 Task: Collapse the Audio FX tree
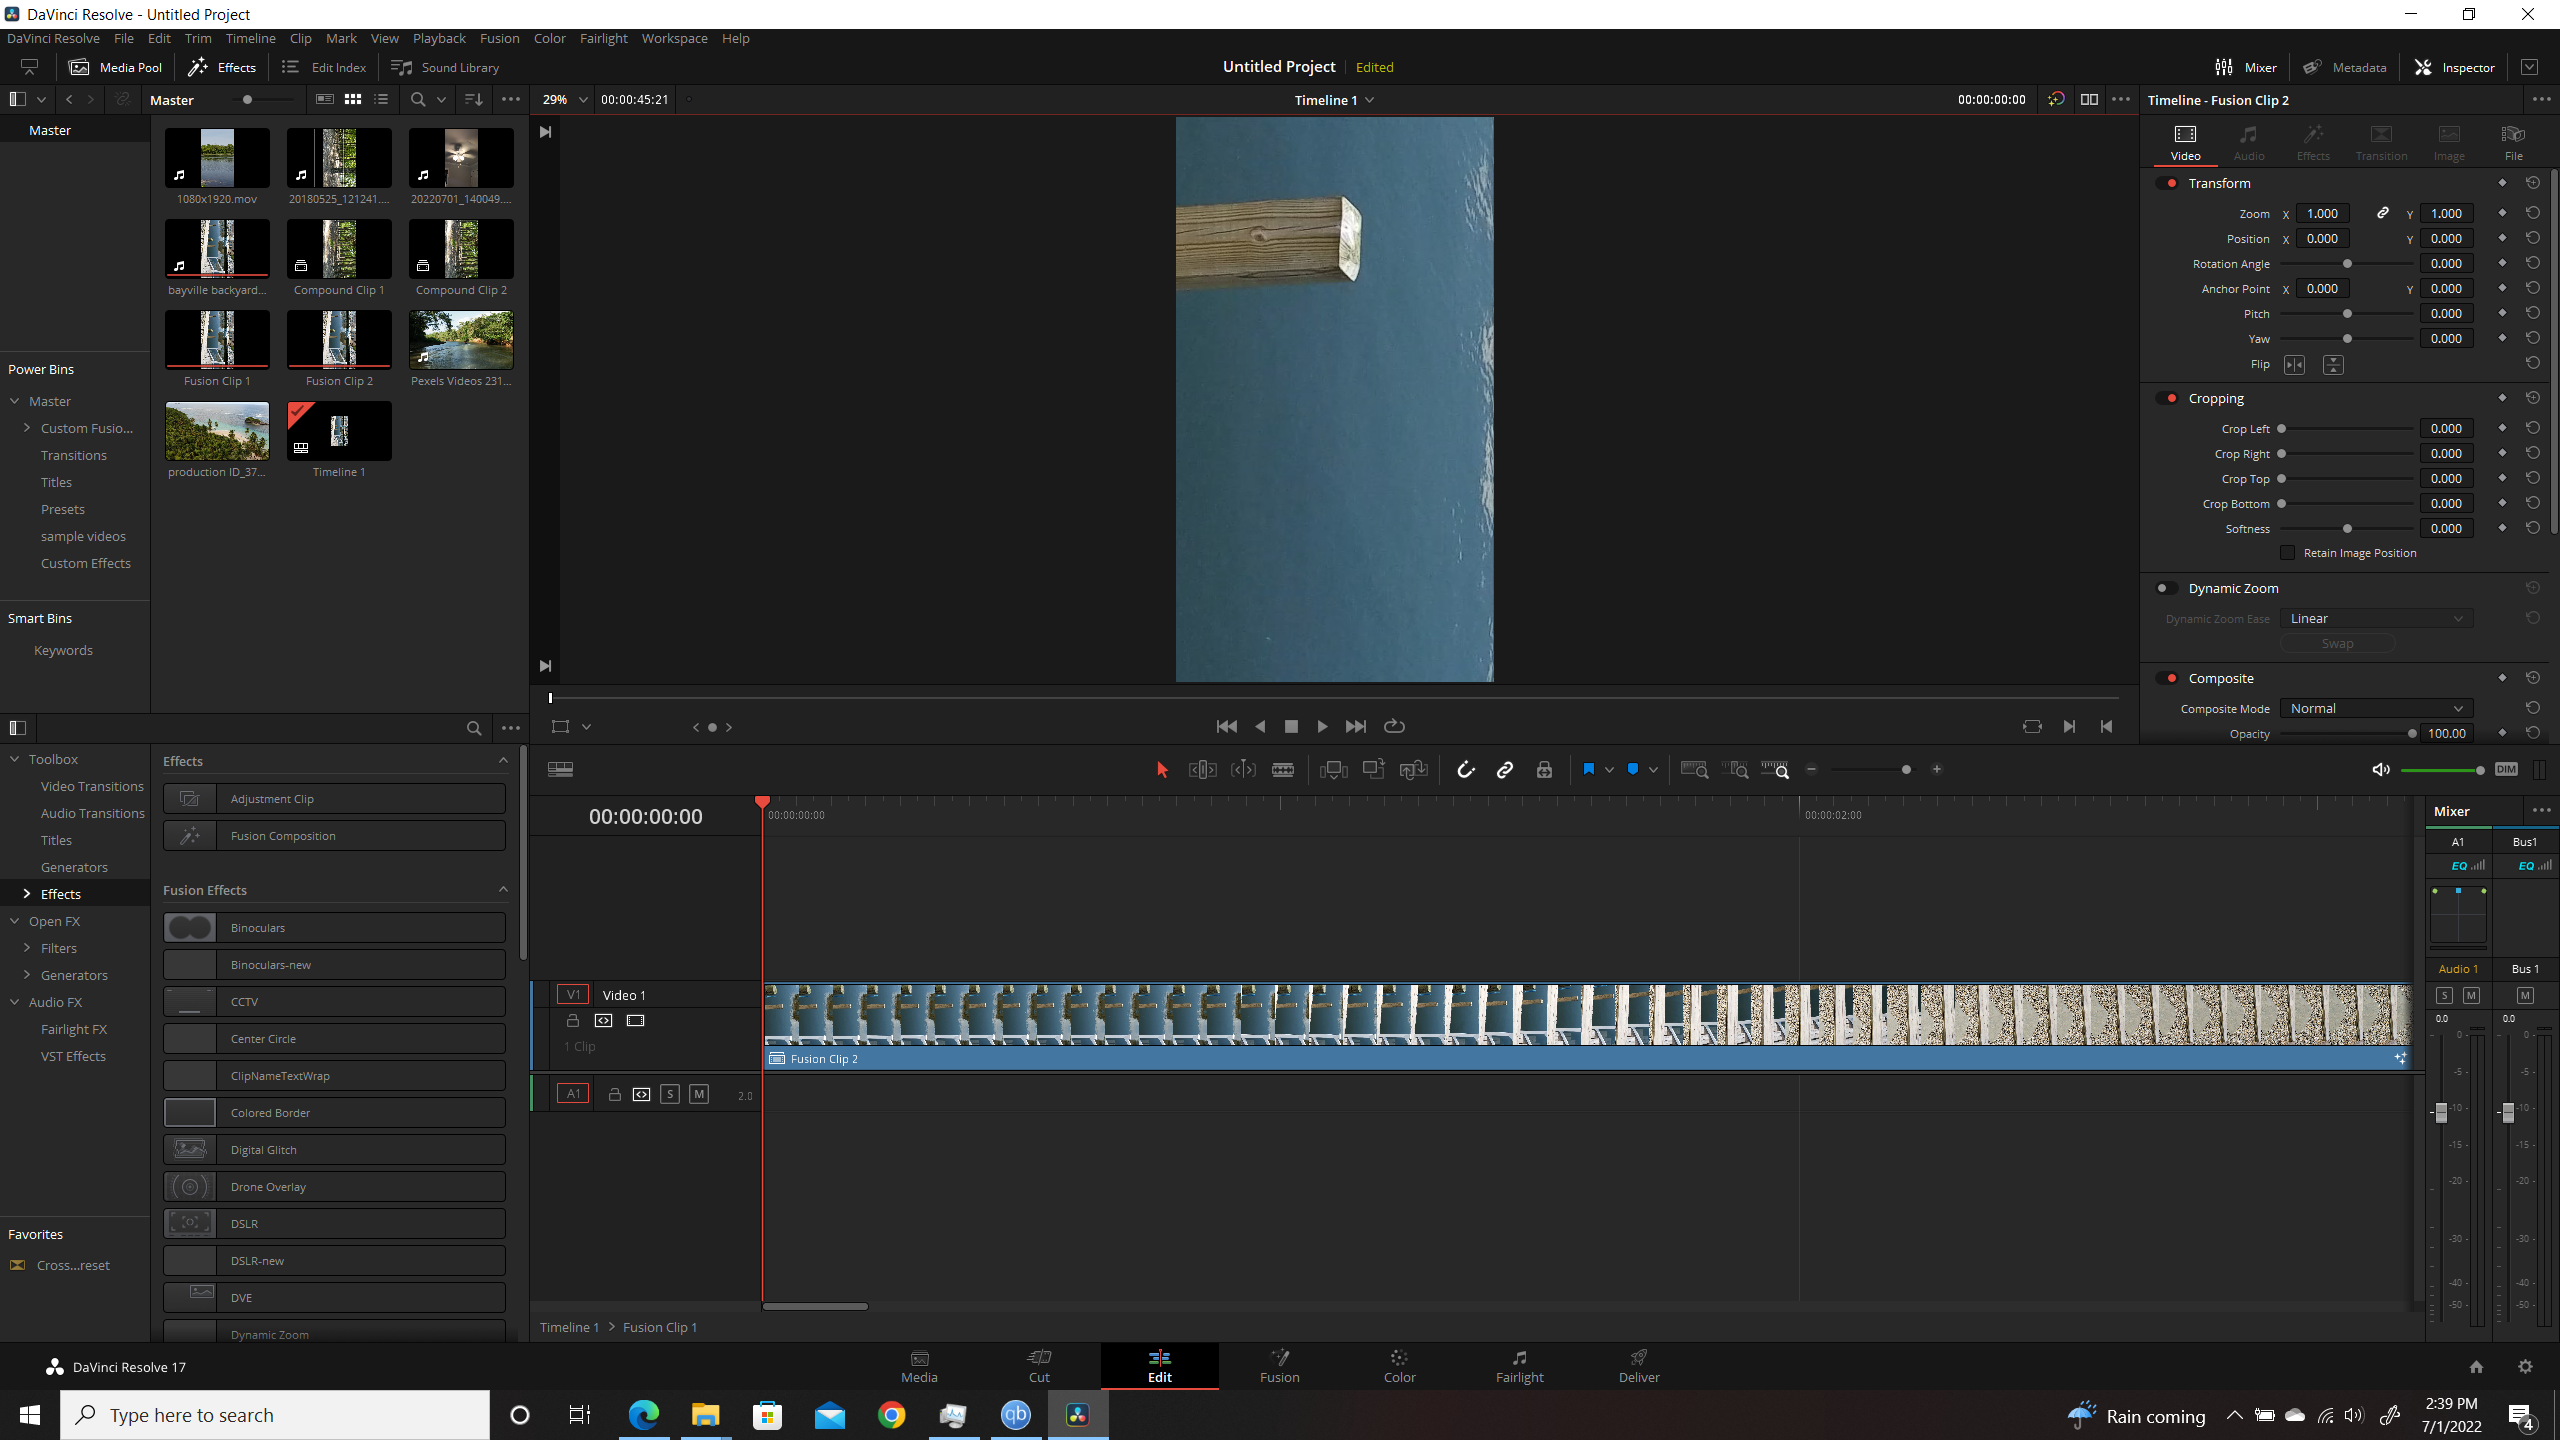tap(15, 1001)
